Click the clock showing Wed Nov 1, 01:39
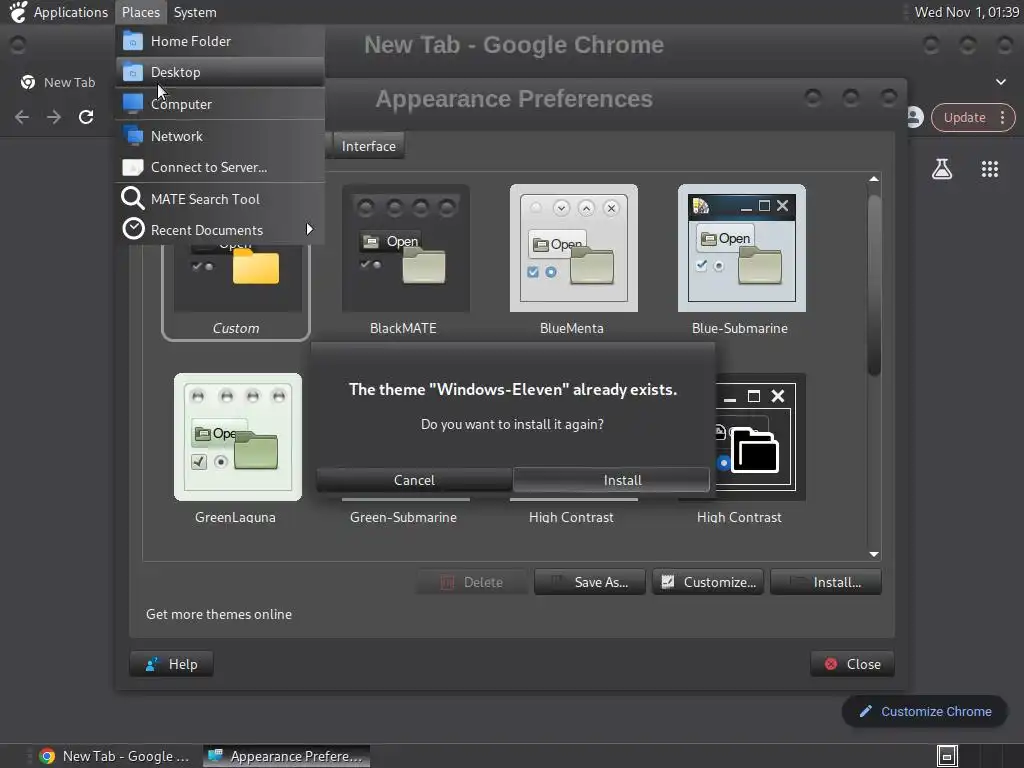 tap(967, 12)
